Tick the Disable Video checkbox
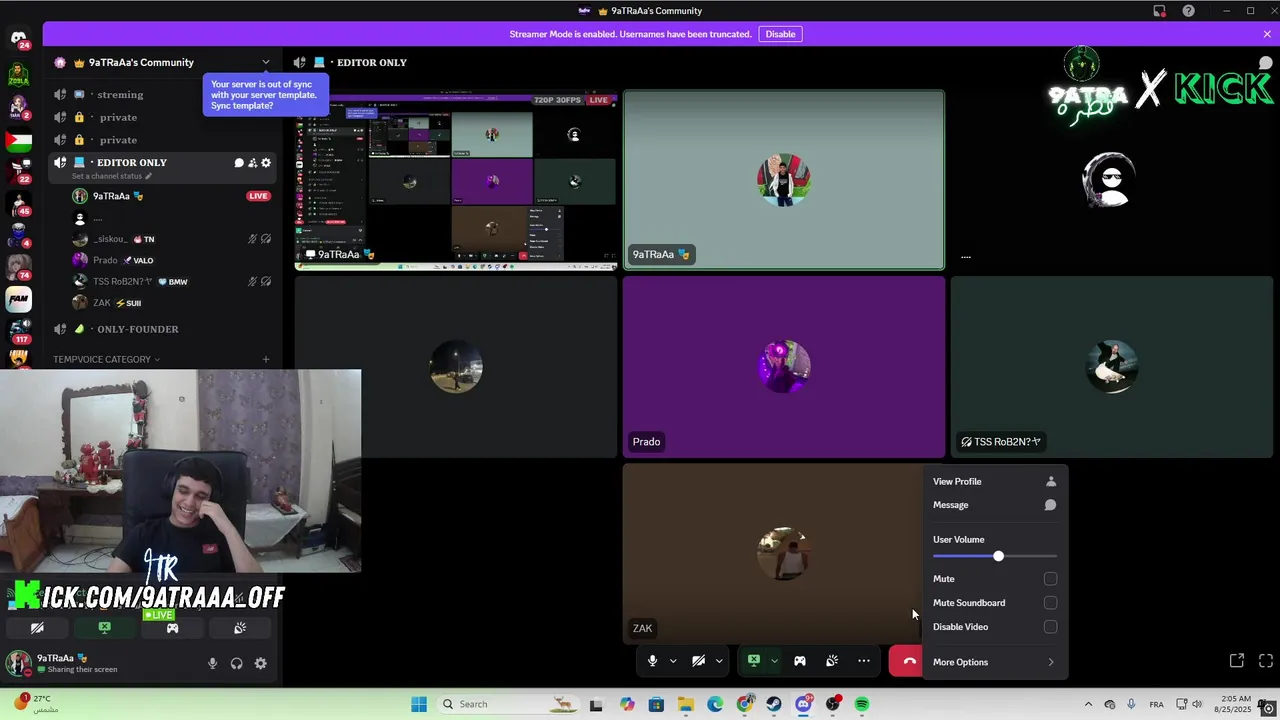This screenshot has height=720, width=1280. pyautogui.click(x=1050, y=627)
